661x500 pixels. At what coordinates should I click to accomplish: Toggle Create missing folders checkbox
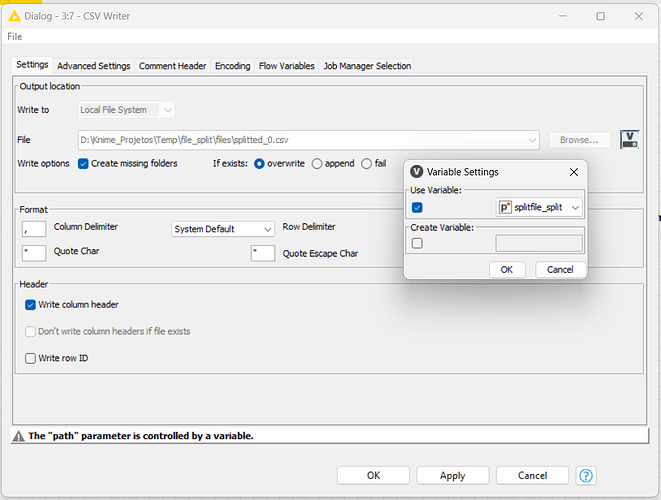[83, 164]
